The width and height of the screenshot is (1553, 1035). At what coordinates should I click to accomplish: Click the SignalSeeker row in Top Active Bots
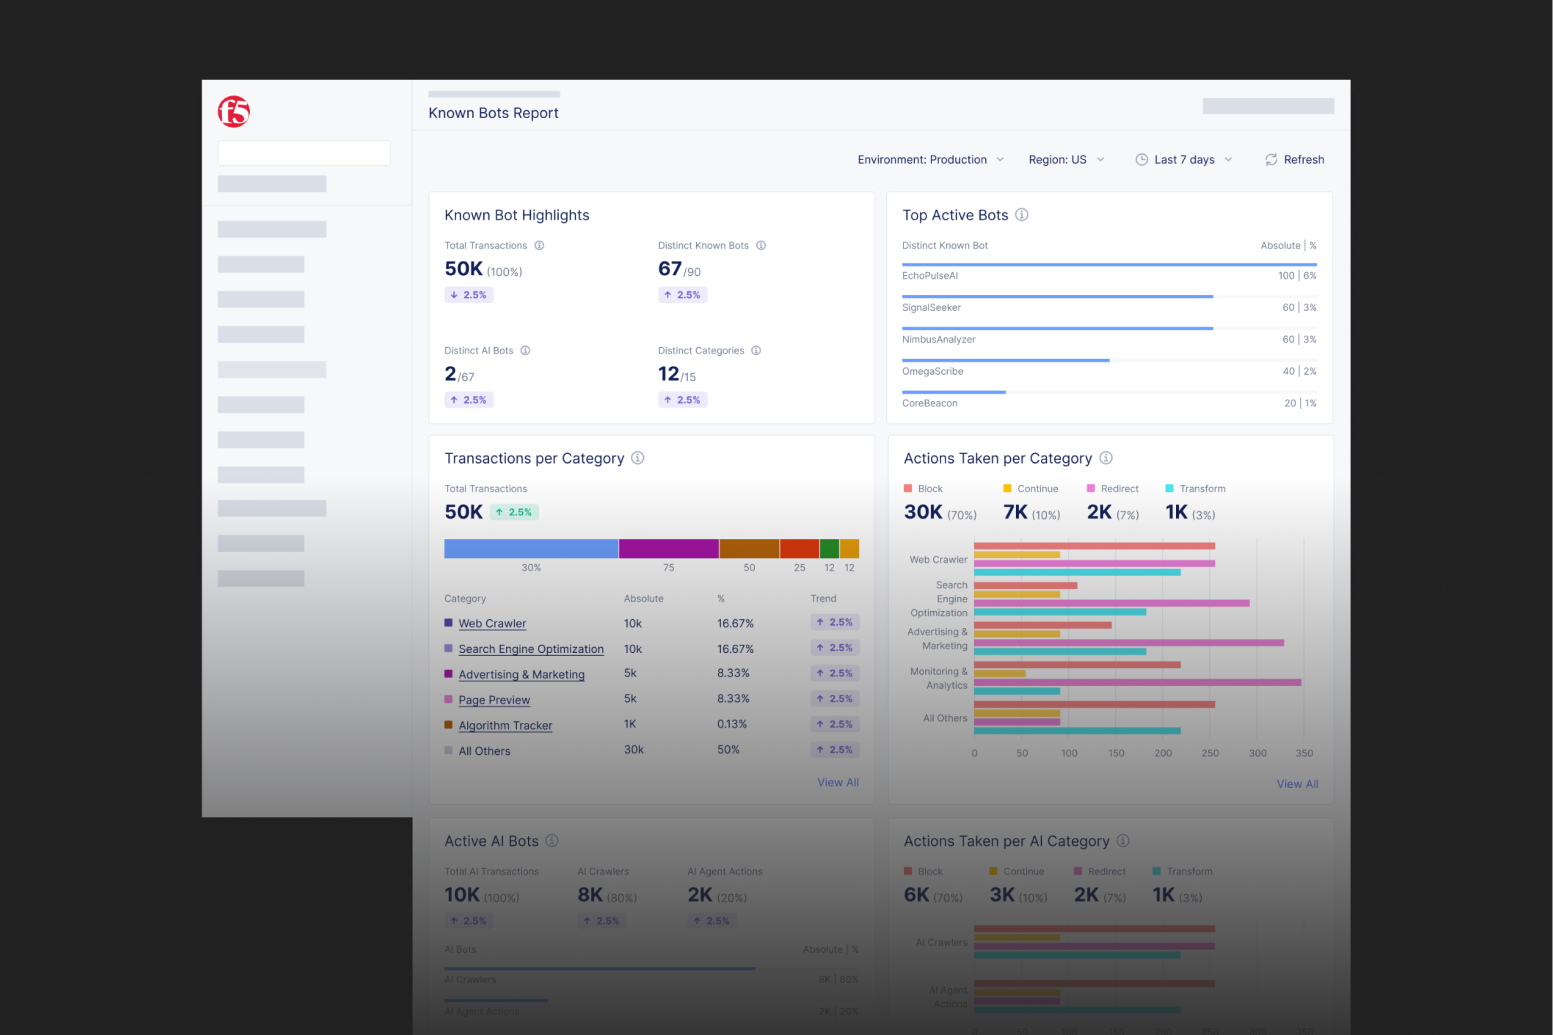(x=1109, y=304)
